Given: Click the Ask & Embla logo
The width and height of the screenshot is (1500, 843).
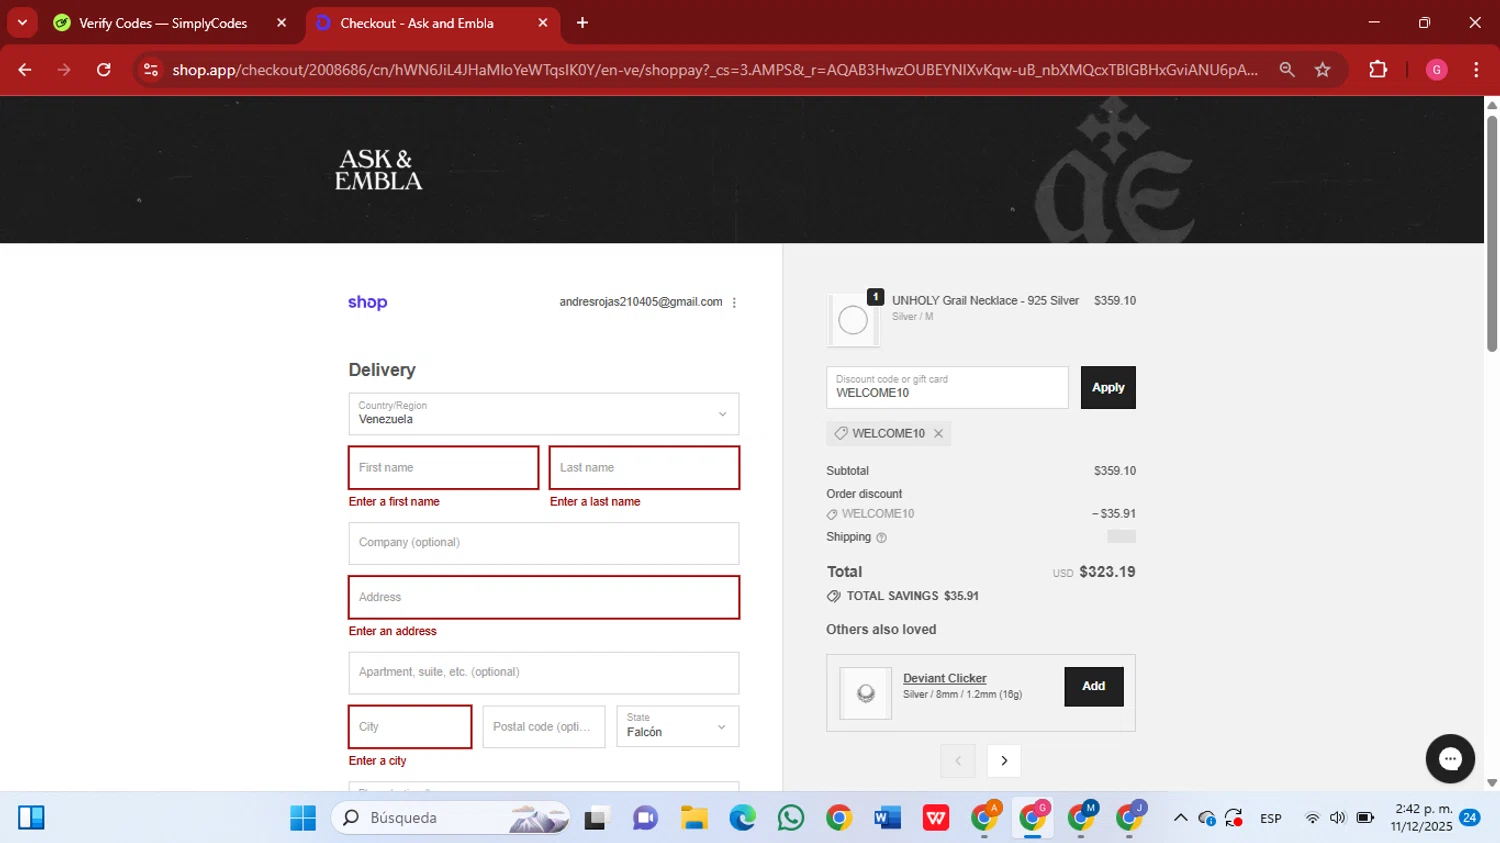Looking at the screenshot, I should pos(378,170).
